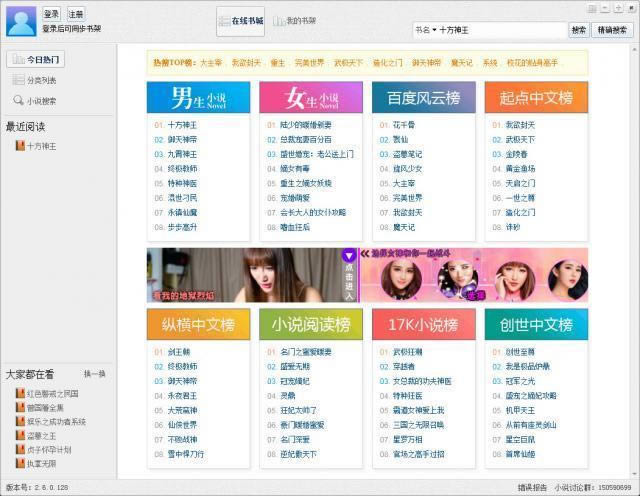This screenshot has height=496, width=640.
Task: Click 盗墓笔记 in the 百度风云榜 list
Action: (407, 154)
